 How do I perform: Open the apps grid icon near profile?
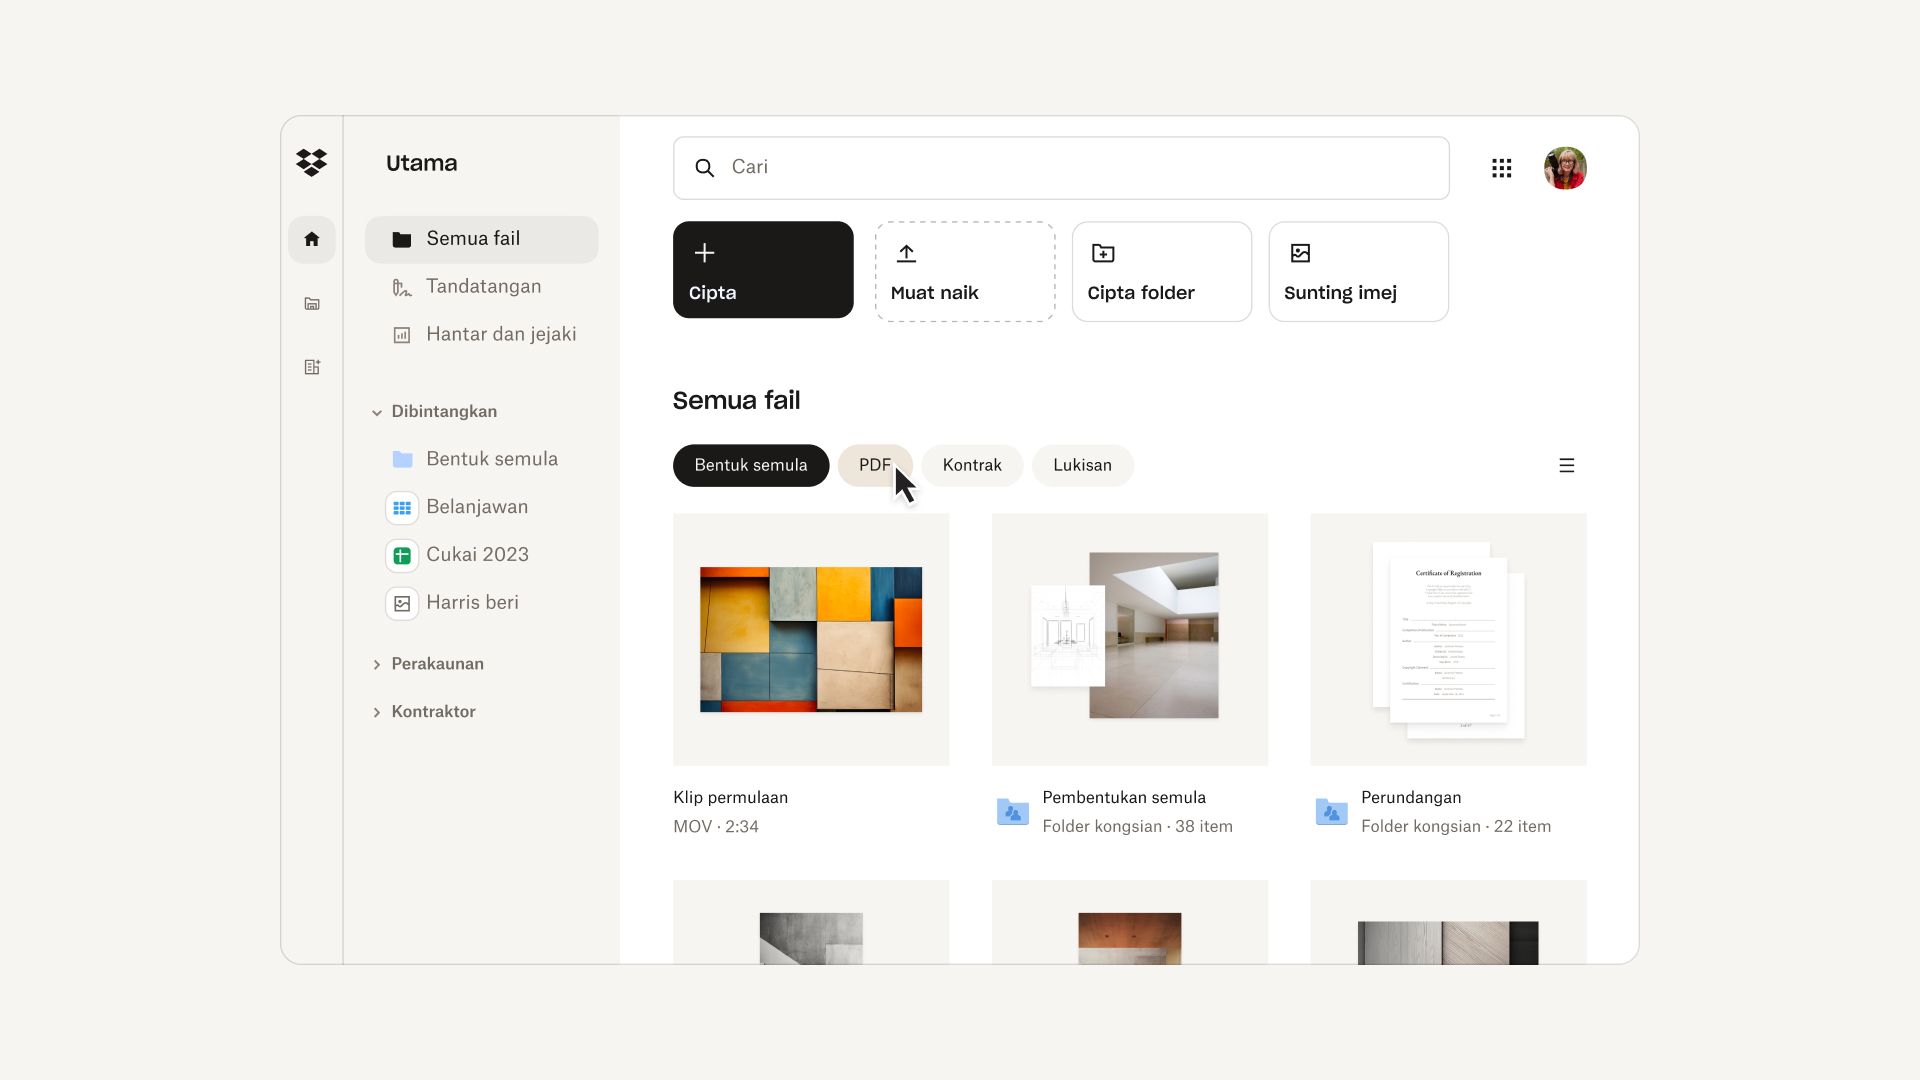[1502, 168]
